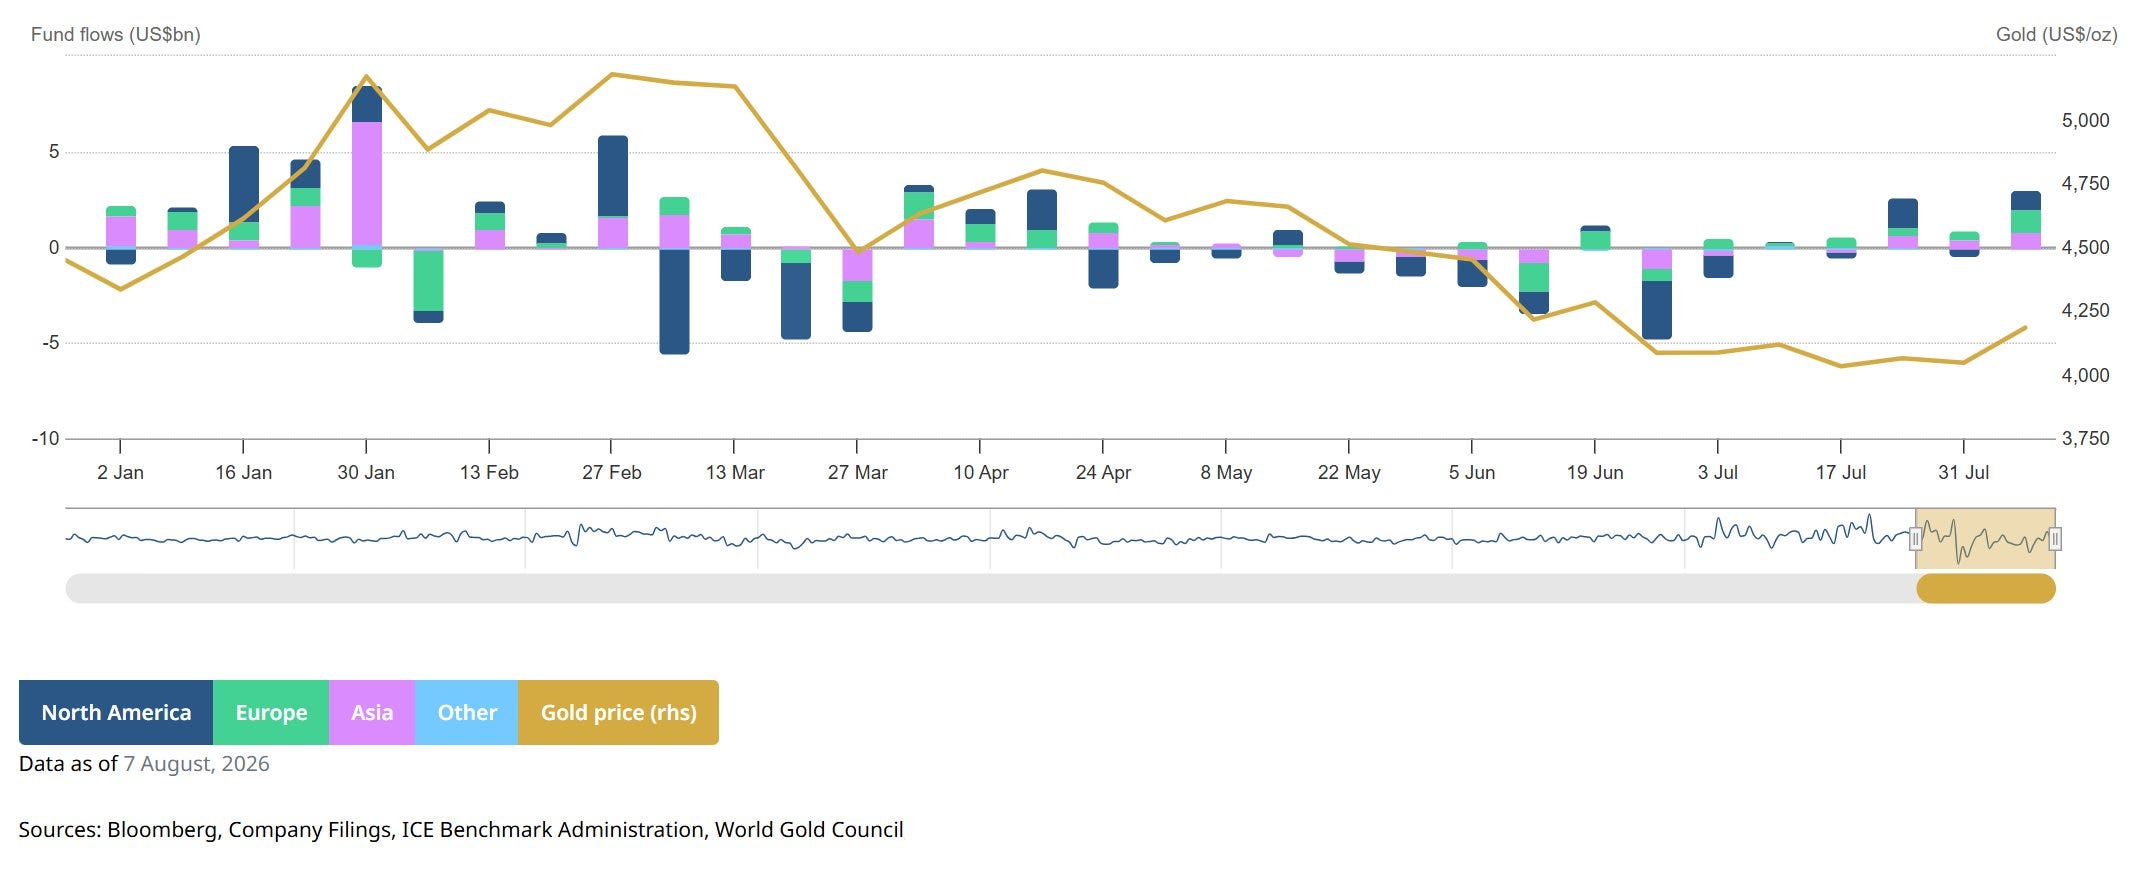Click the left range selector handle
The width and height of the screenshot is (2134, 871).
pos(1916,540)
